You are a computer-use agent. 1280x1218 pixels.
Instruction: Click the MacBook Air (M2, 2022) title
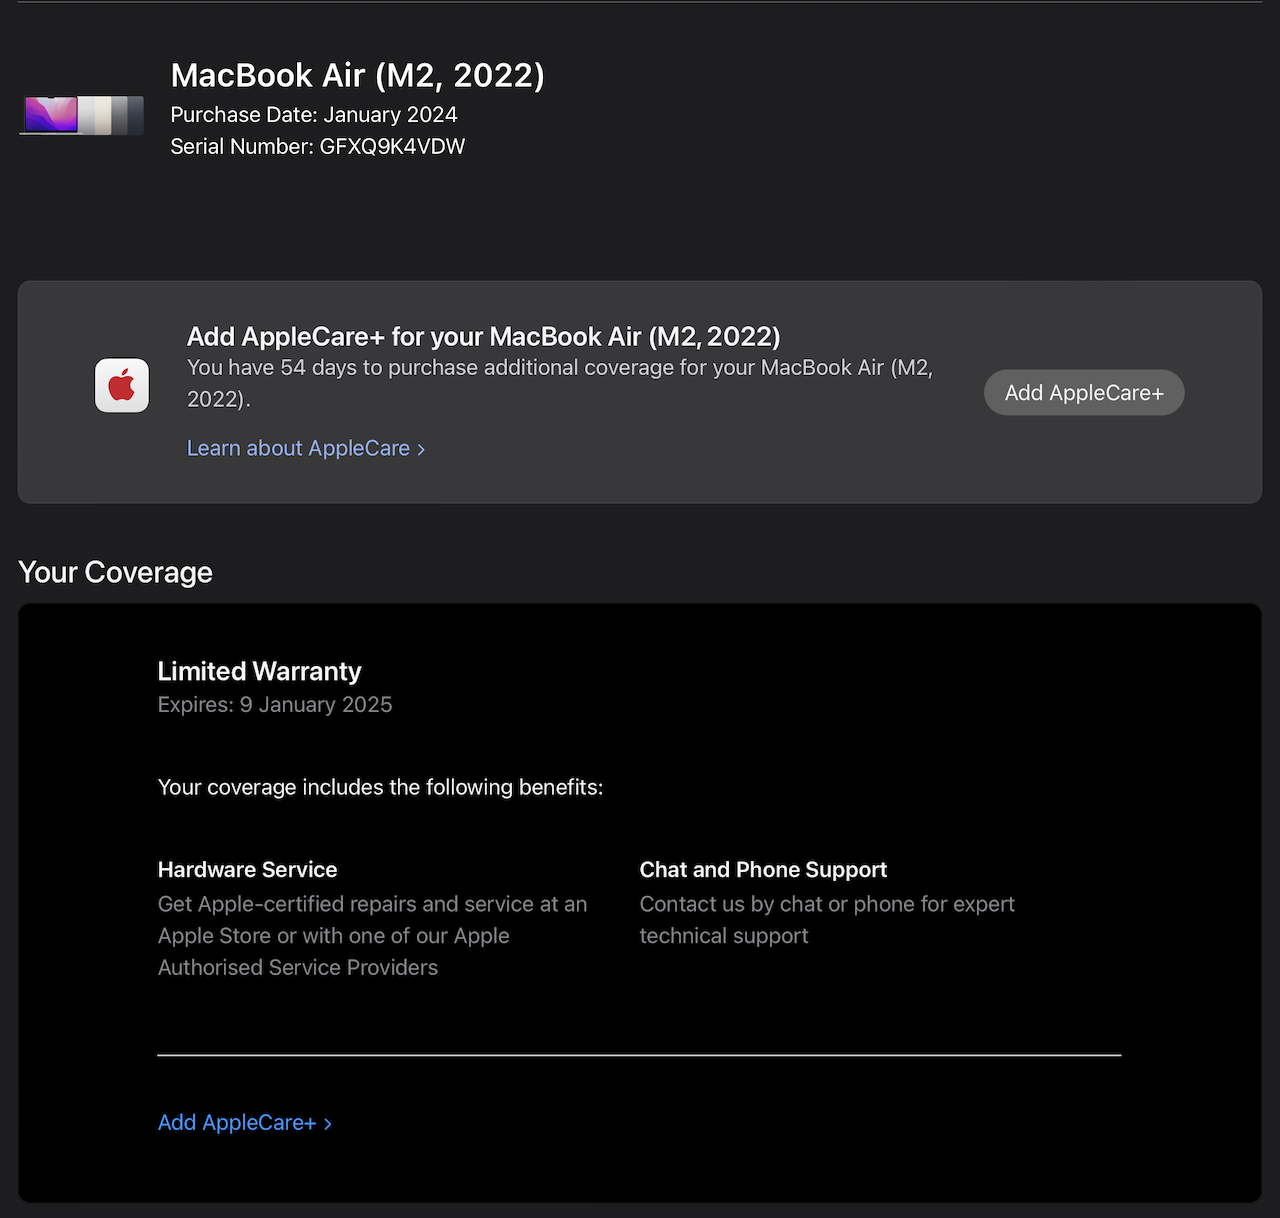tap(358, 75)
